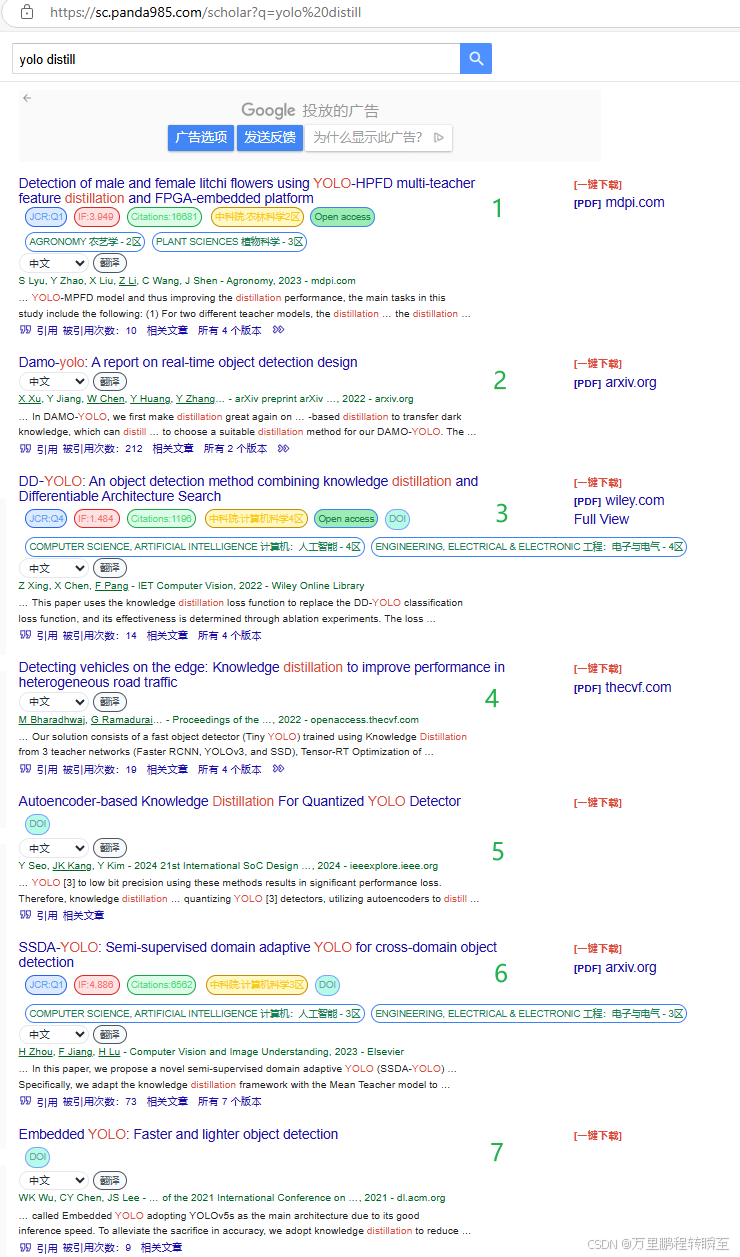Screen dimensions: 740x1257
Task: Click the cite quote icon for the Embedded YOLO result
Action: point(25,1248)
